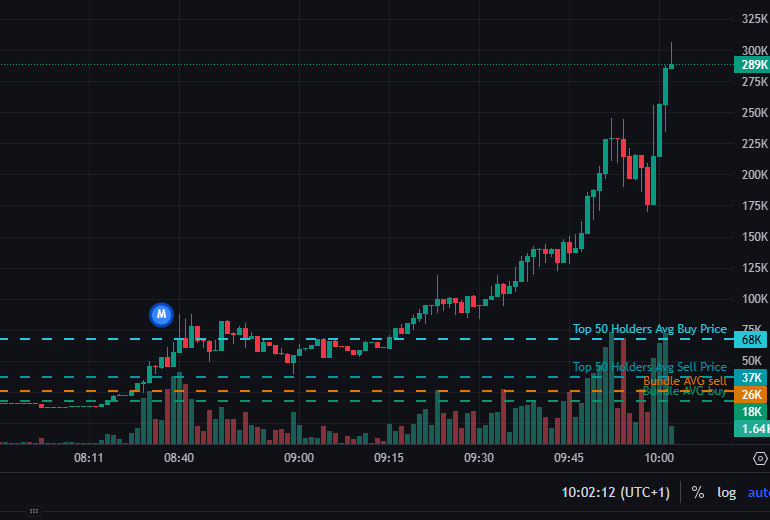Click the 250K price axis label
This screenshot has height=520, width=770.
(755, 113)
